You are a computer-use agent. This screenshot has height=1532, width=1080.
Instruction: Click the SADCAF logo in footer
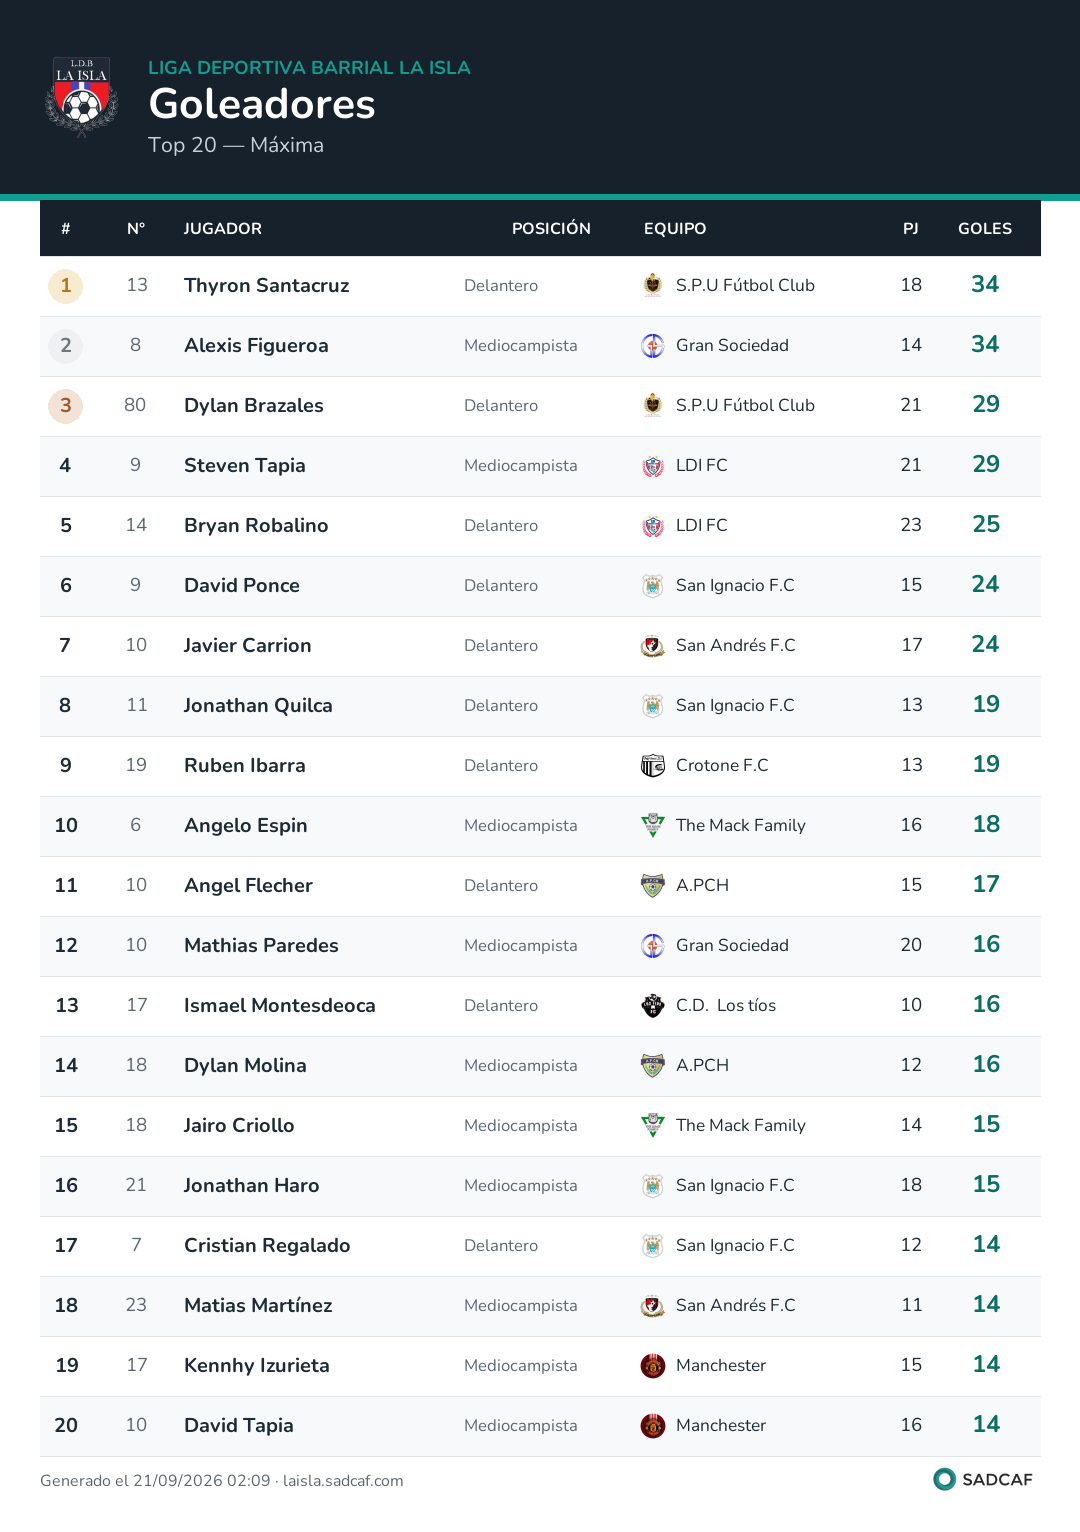pos(983,1479)
